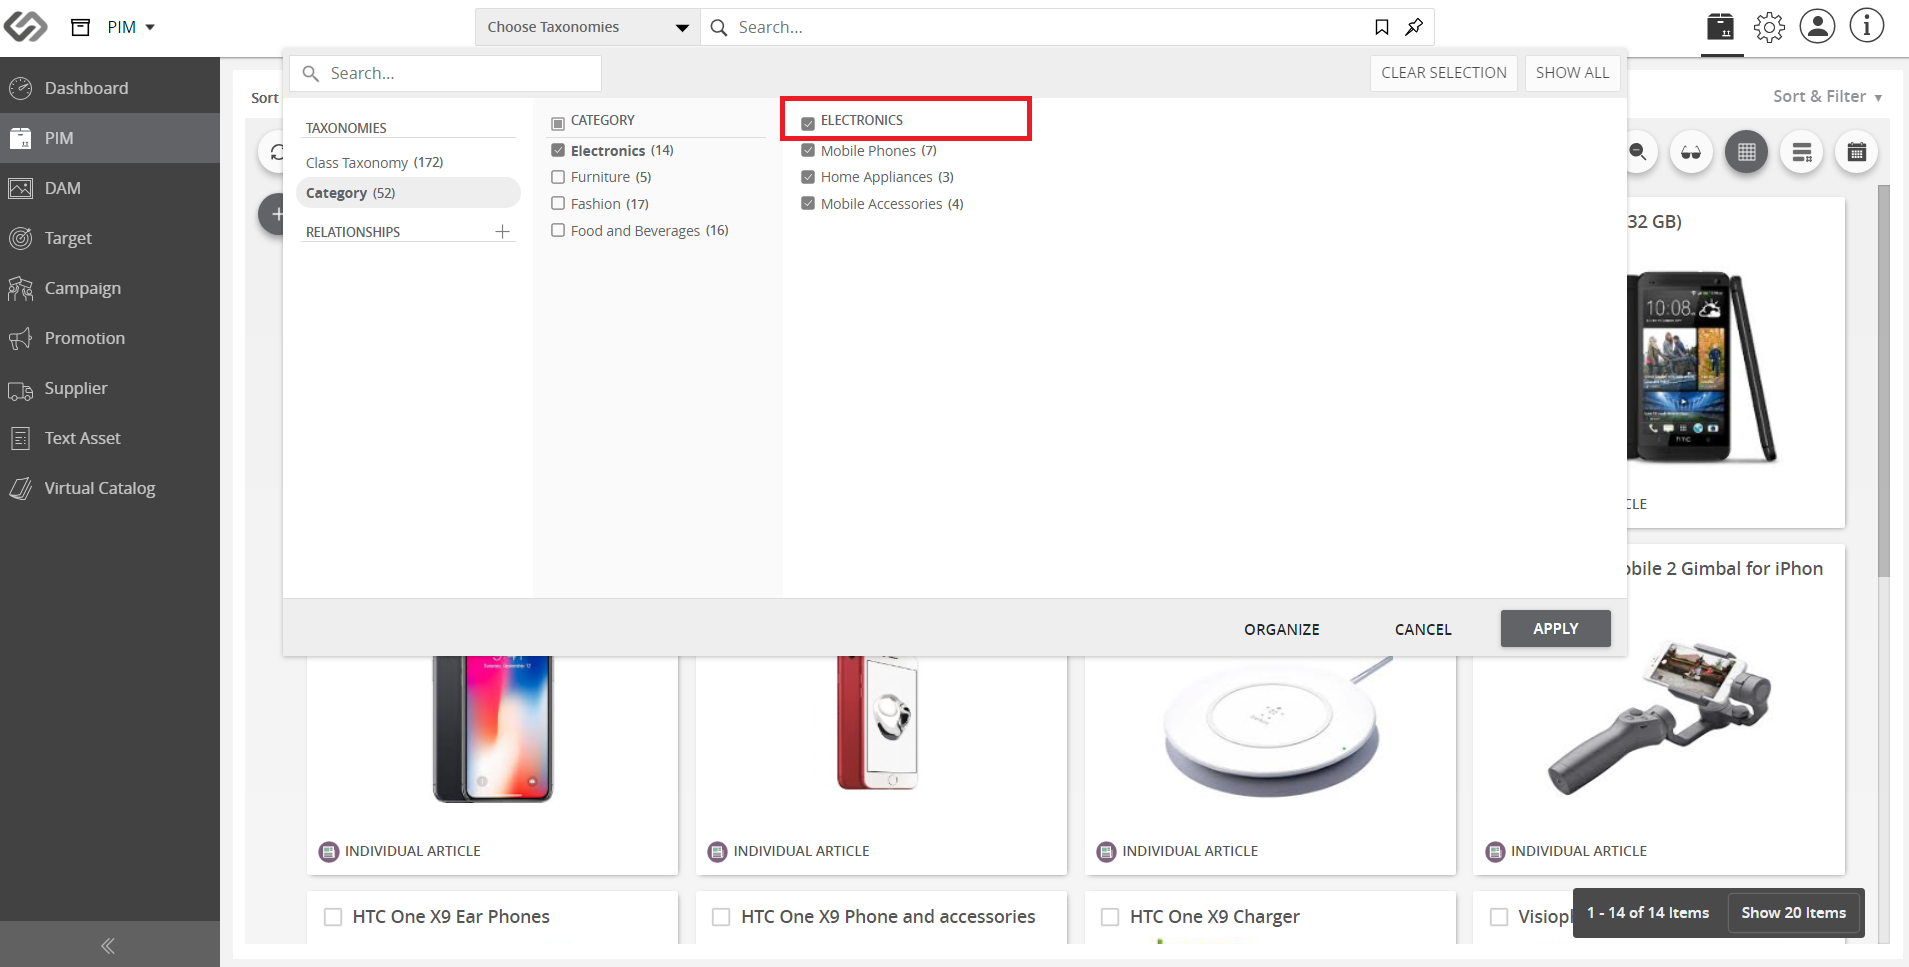This screenshot has width=1909, height=967.
Task: Click the taxonomy panel Search field
Action: point(446,73)
